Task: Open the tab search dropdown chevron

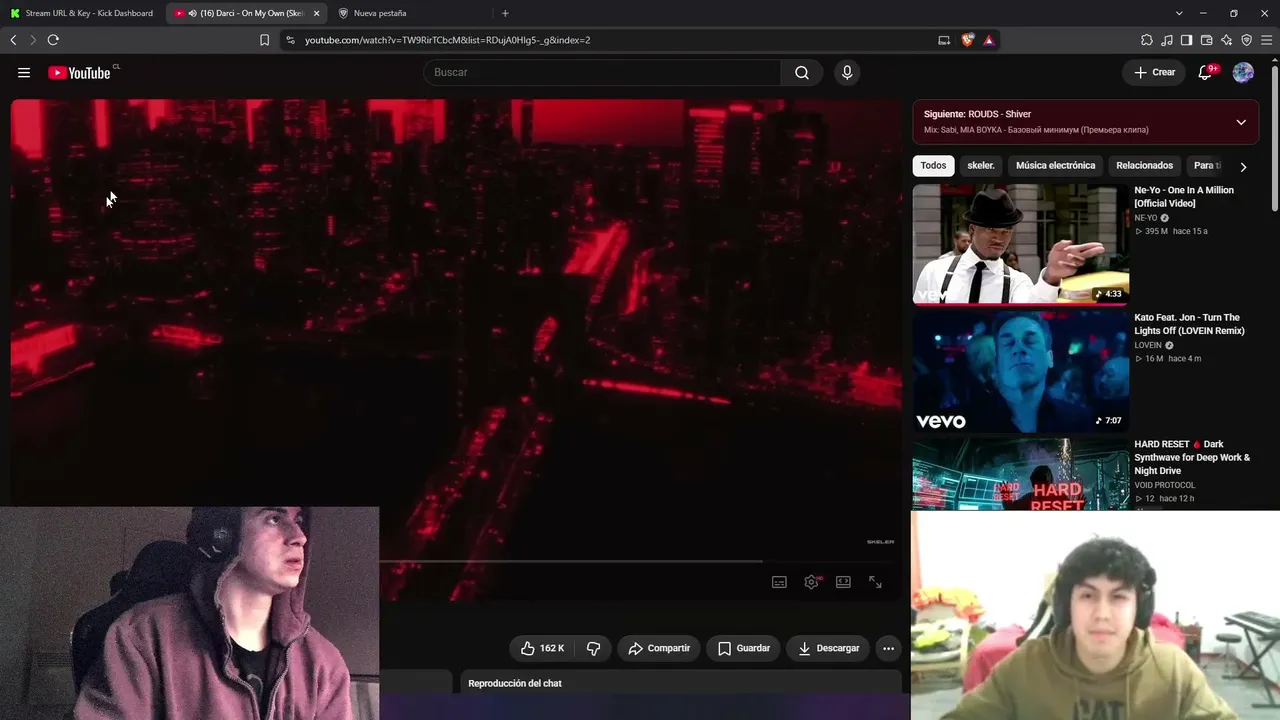Action: coord(1179,13)
